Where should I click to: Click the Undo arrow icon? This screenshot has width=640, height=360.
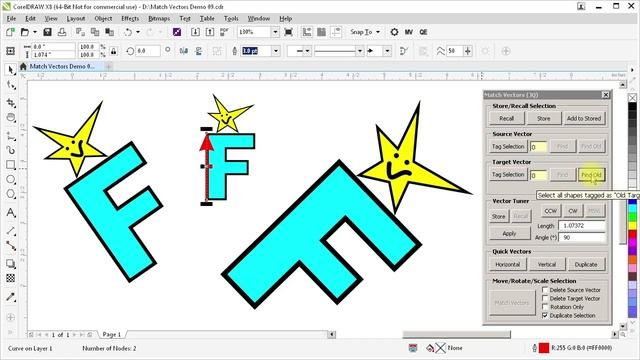click(128, 32)
